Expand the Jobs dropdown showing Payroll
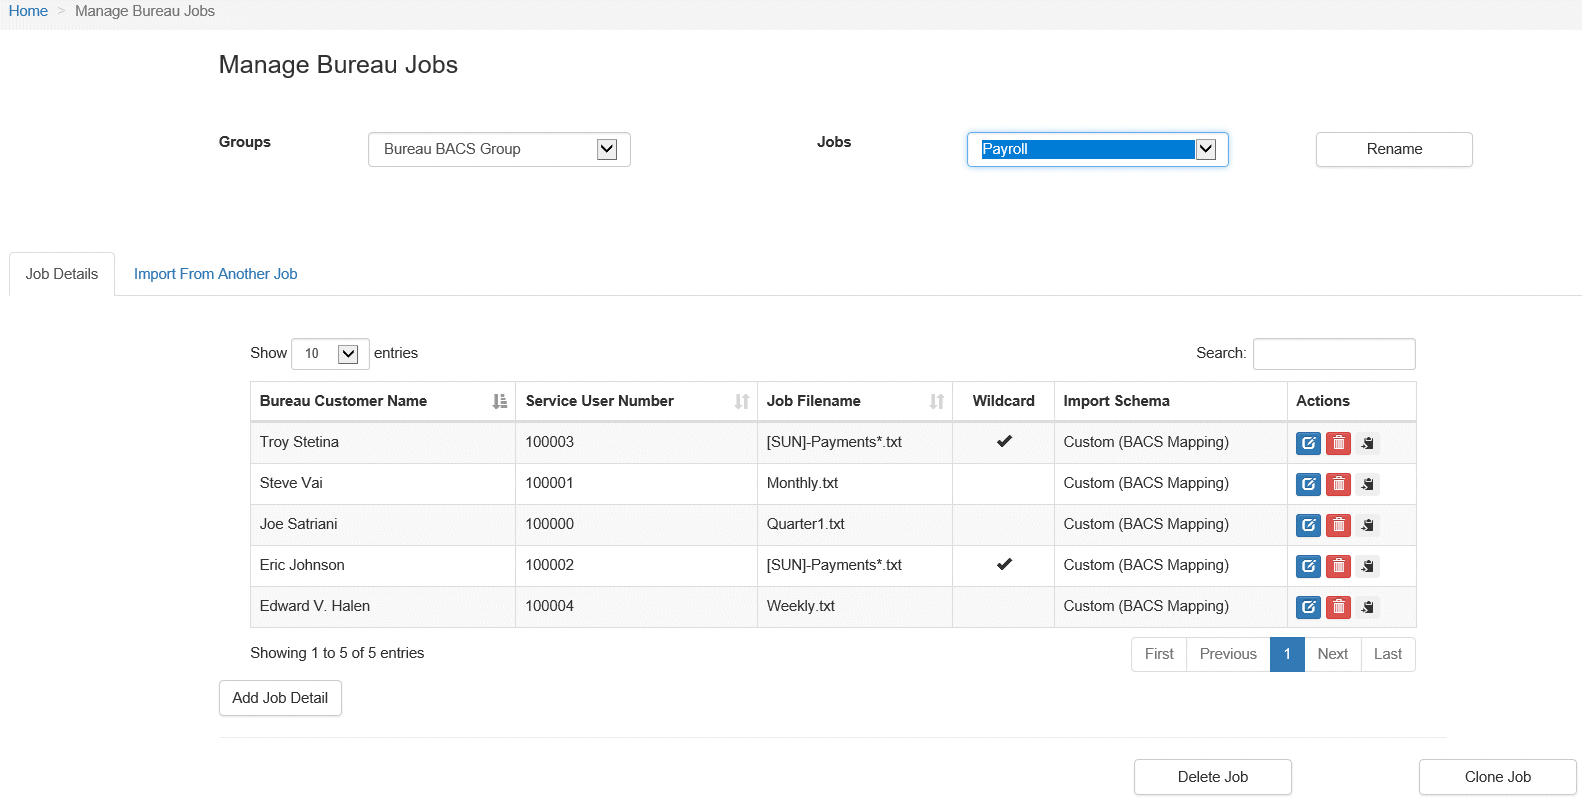This screenshot has width=1582, height=798. point(1097,149)
